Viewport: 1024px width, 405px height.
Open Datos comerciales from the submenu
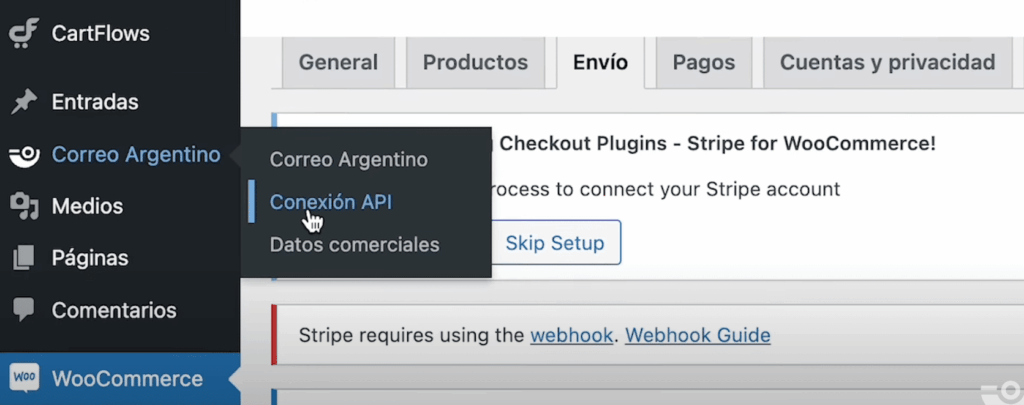(x=355, y=245)
